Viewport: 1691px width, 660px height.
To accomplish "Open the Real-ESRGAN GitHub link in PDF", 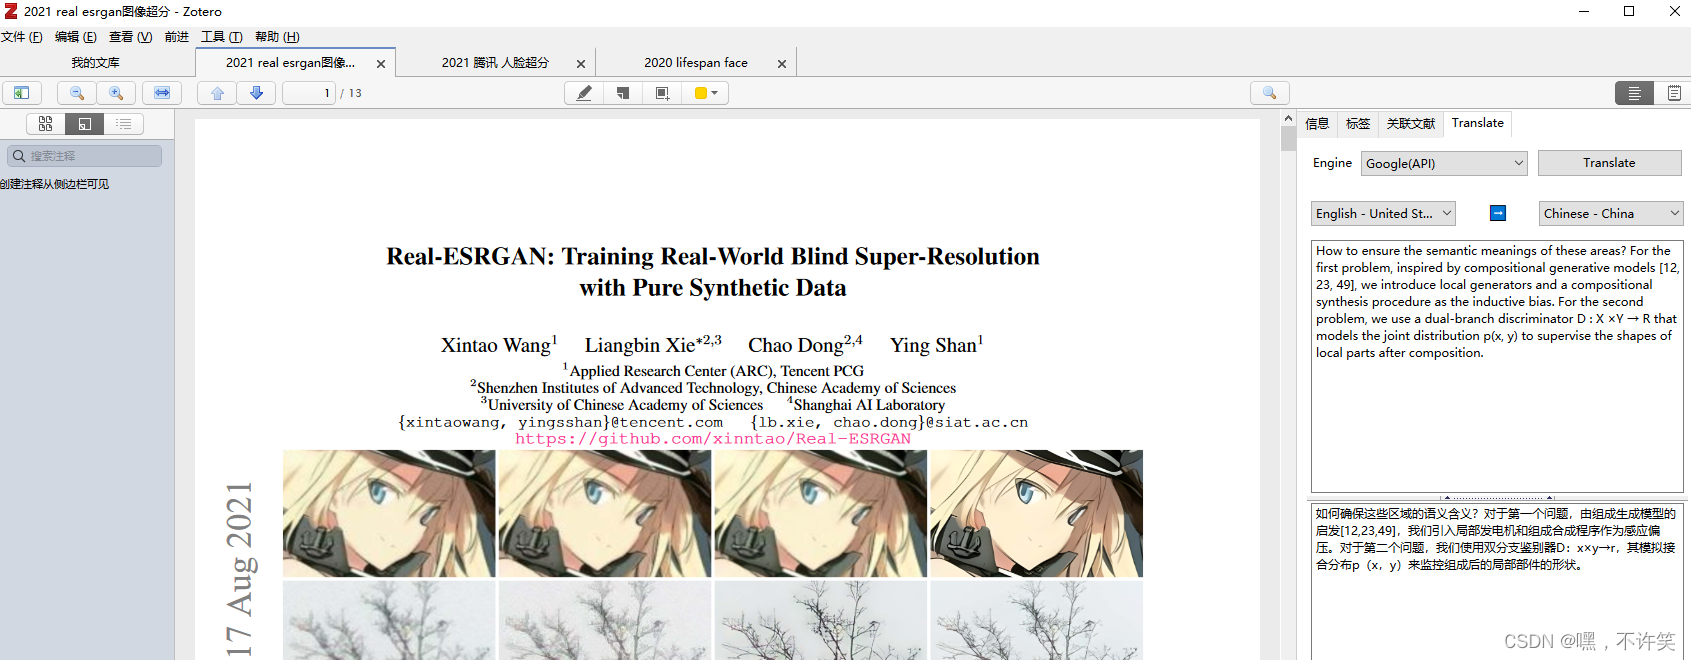I will (713, 439).
